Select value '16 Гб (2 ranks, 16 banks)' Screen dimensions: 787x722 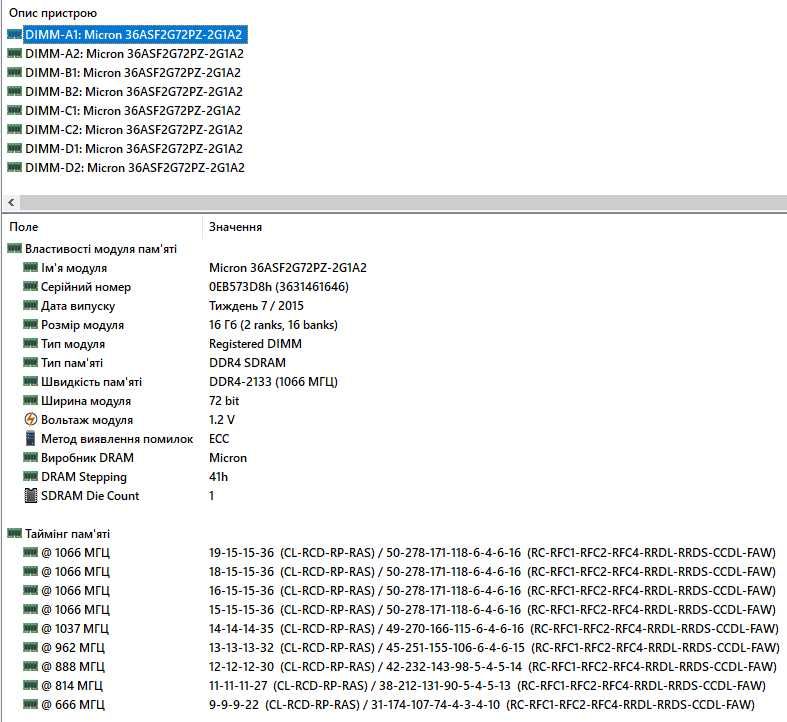pyautogui.click(x=273, y=325)
